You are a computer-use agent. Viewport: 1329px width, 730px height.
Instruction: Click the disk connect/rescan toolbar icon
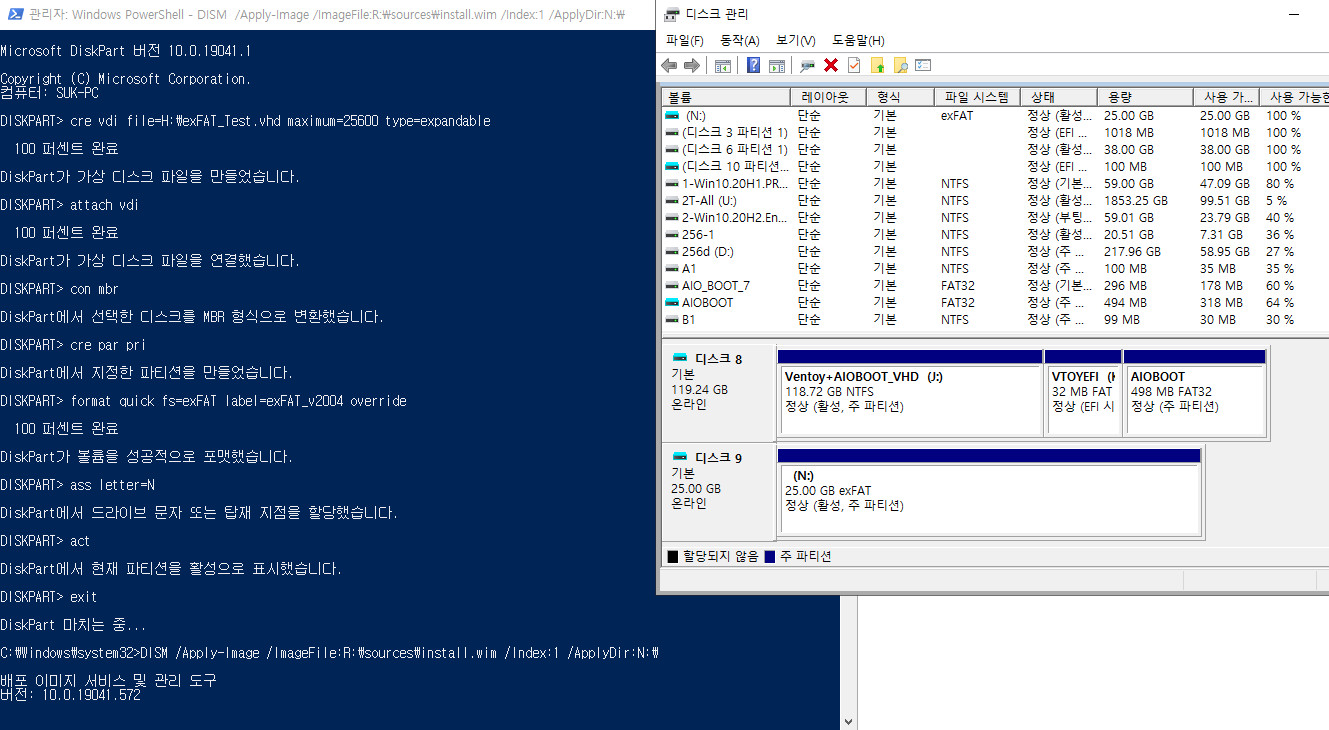[x=807, y=65]
